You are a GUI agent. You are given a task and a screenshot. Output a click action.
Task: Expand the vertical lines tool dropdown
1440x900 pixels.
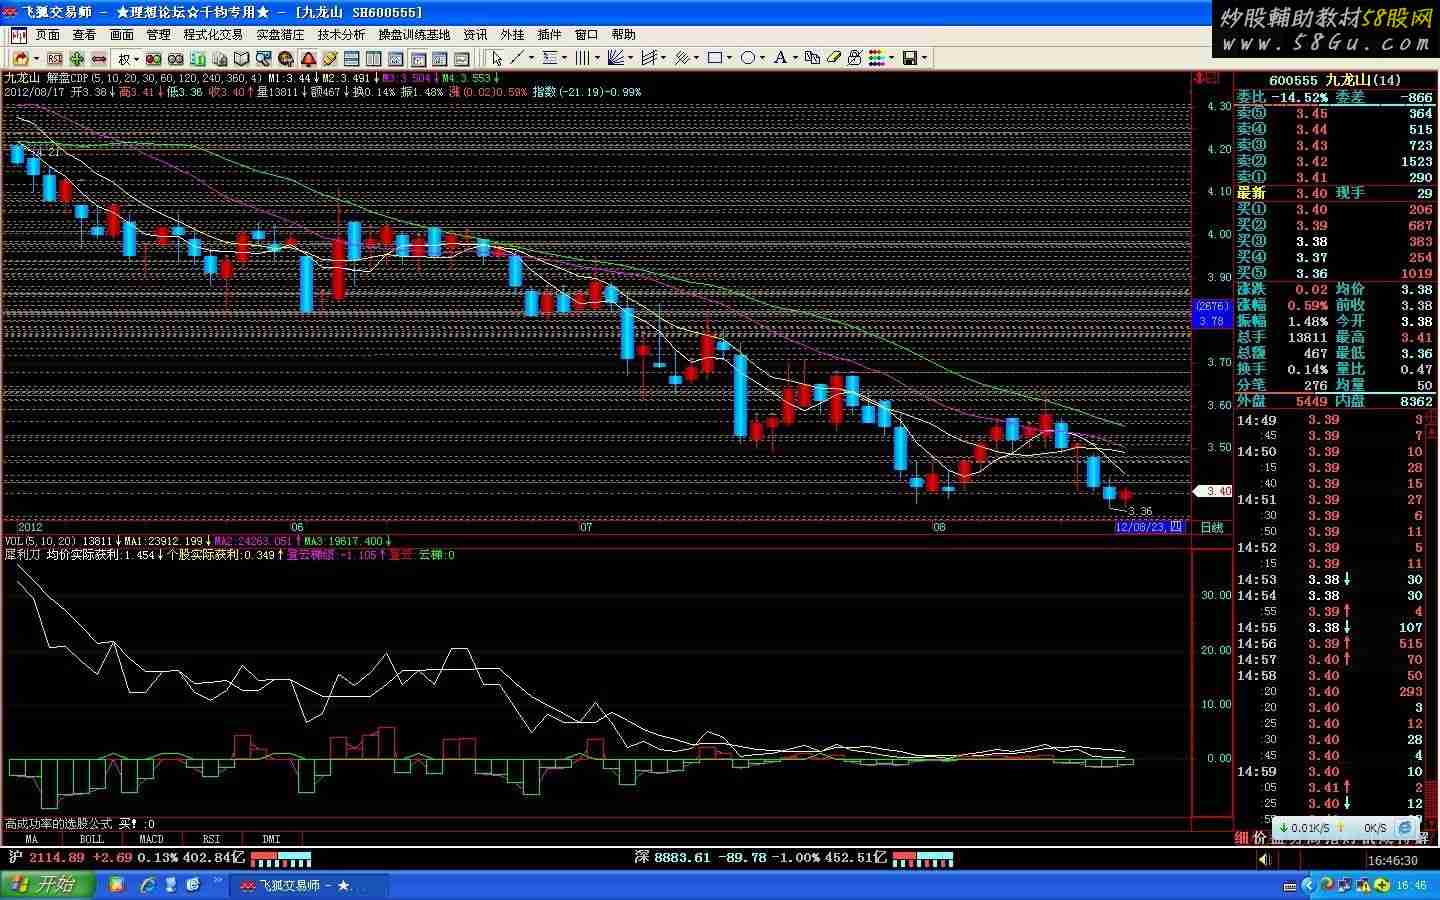597,58
